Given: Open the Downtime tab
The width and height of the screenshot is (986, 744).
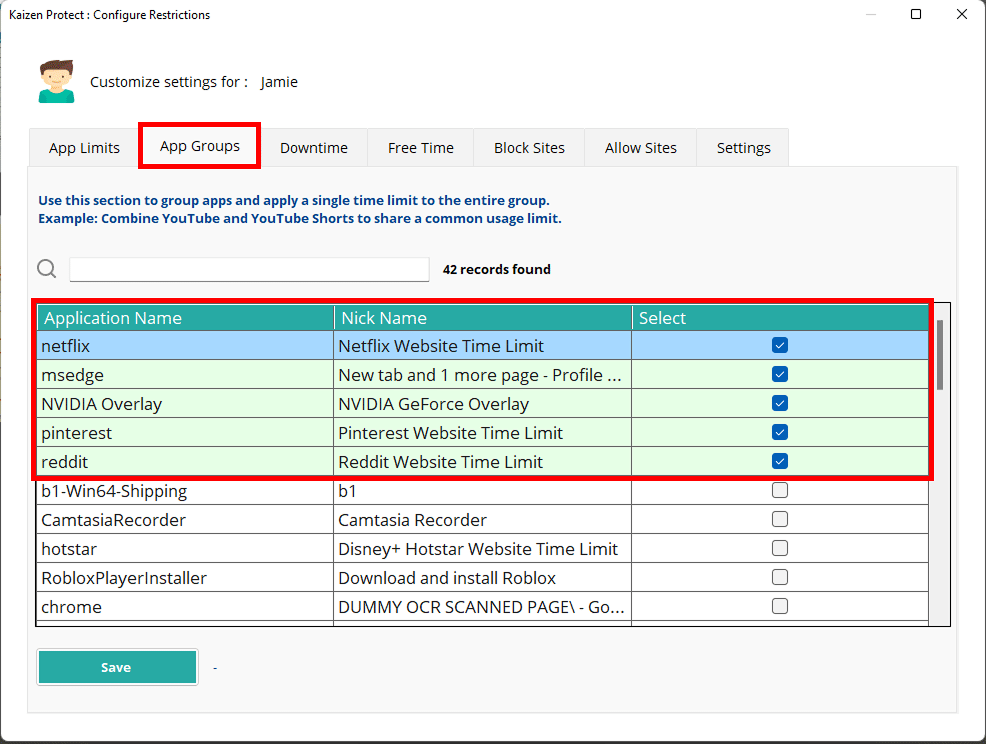Looking at the screenshot, I should [314, 148].
